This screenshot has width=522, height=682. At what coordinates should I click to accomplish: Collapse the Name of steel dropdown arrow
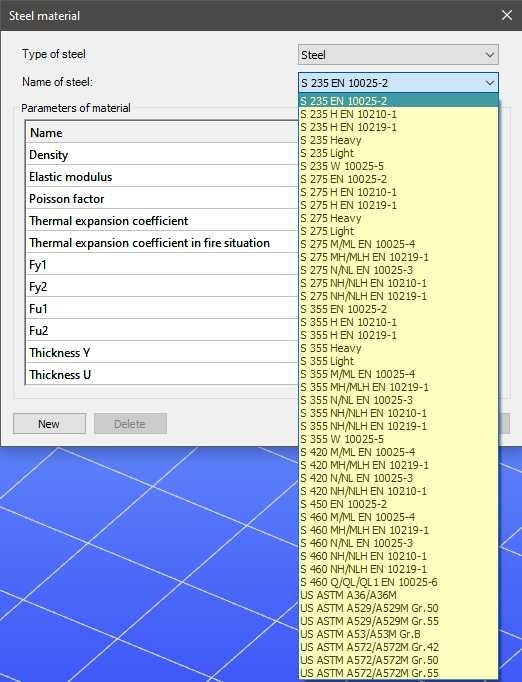490,83
